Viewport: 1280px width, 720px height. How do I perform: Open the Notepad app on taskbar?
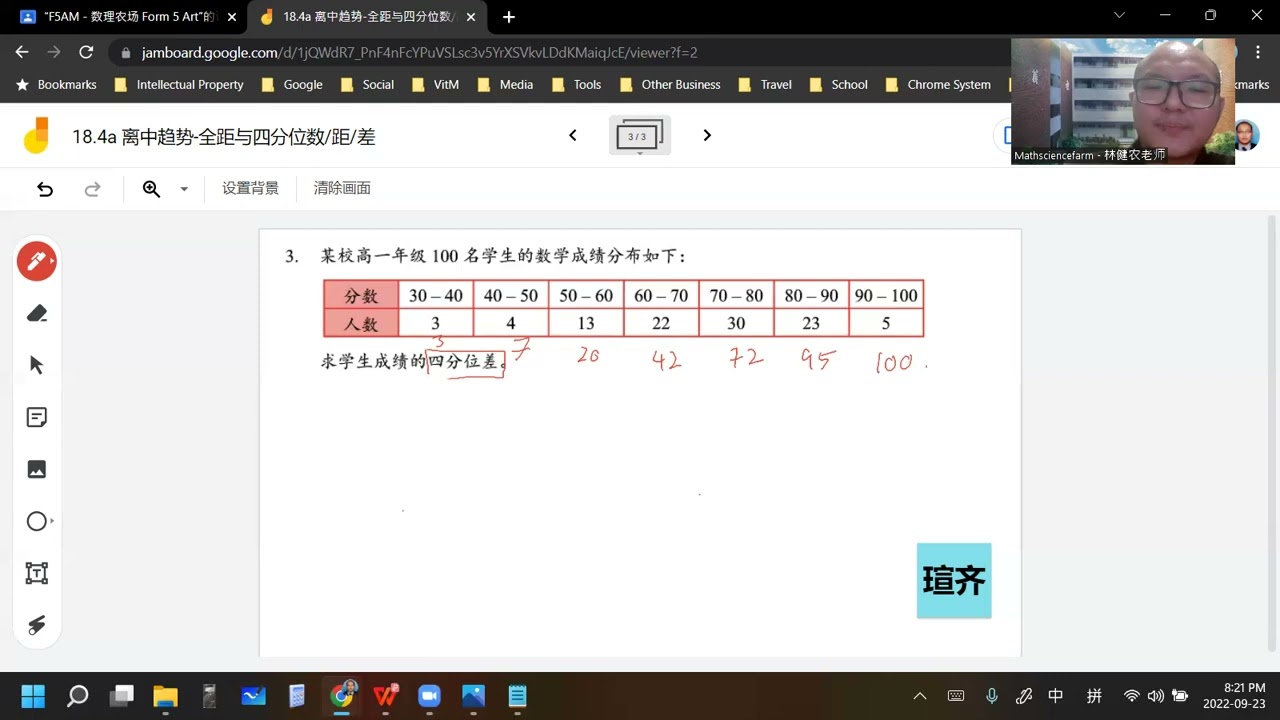tap(517, 696)
